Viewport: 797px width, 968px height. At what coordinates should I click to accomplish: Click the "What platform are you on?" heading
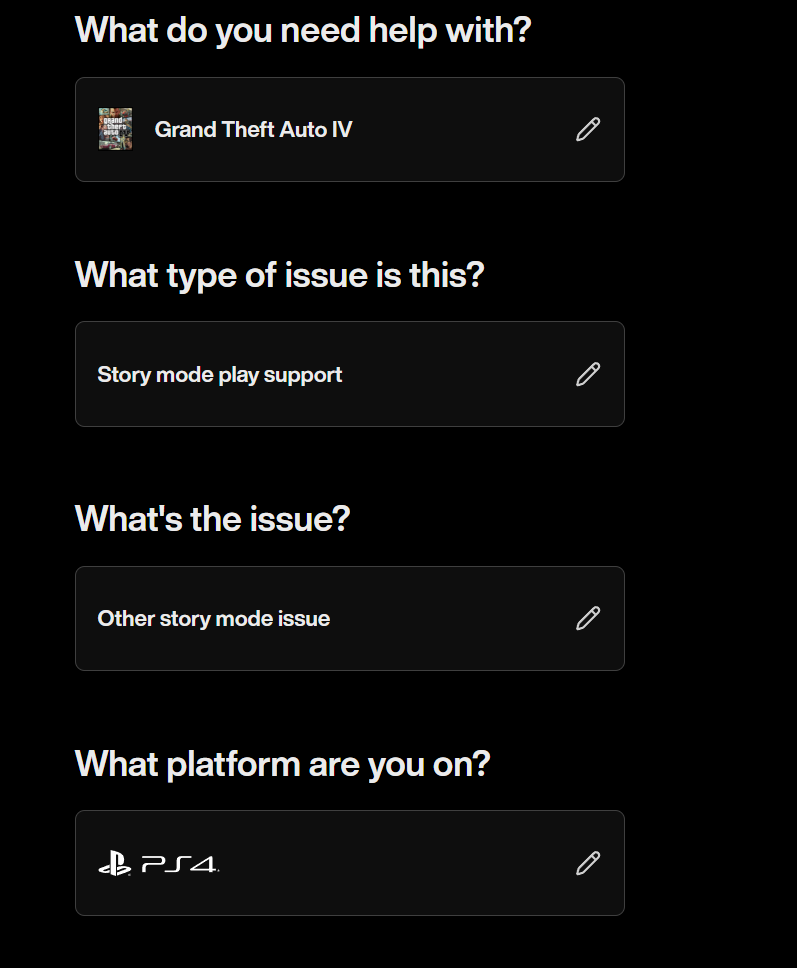click(282, 764)
